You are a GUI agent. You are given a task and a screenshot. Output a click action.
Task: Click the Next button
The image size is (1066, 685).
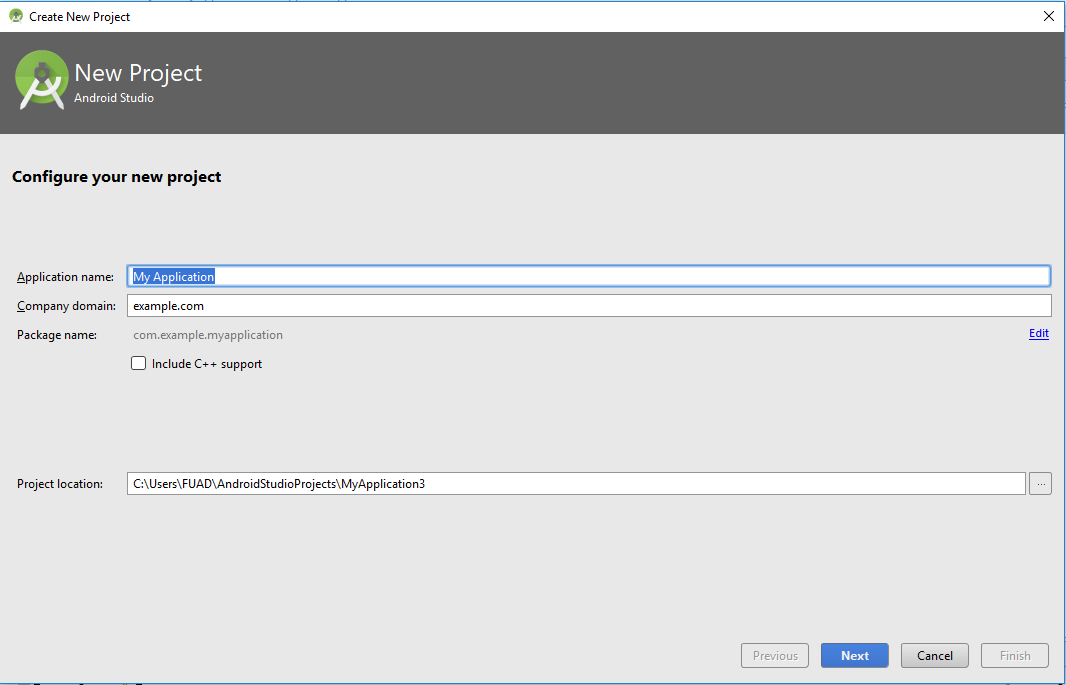click(x=854, y=655)
